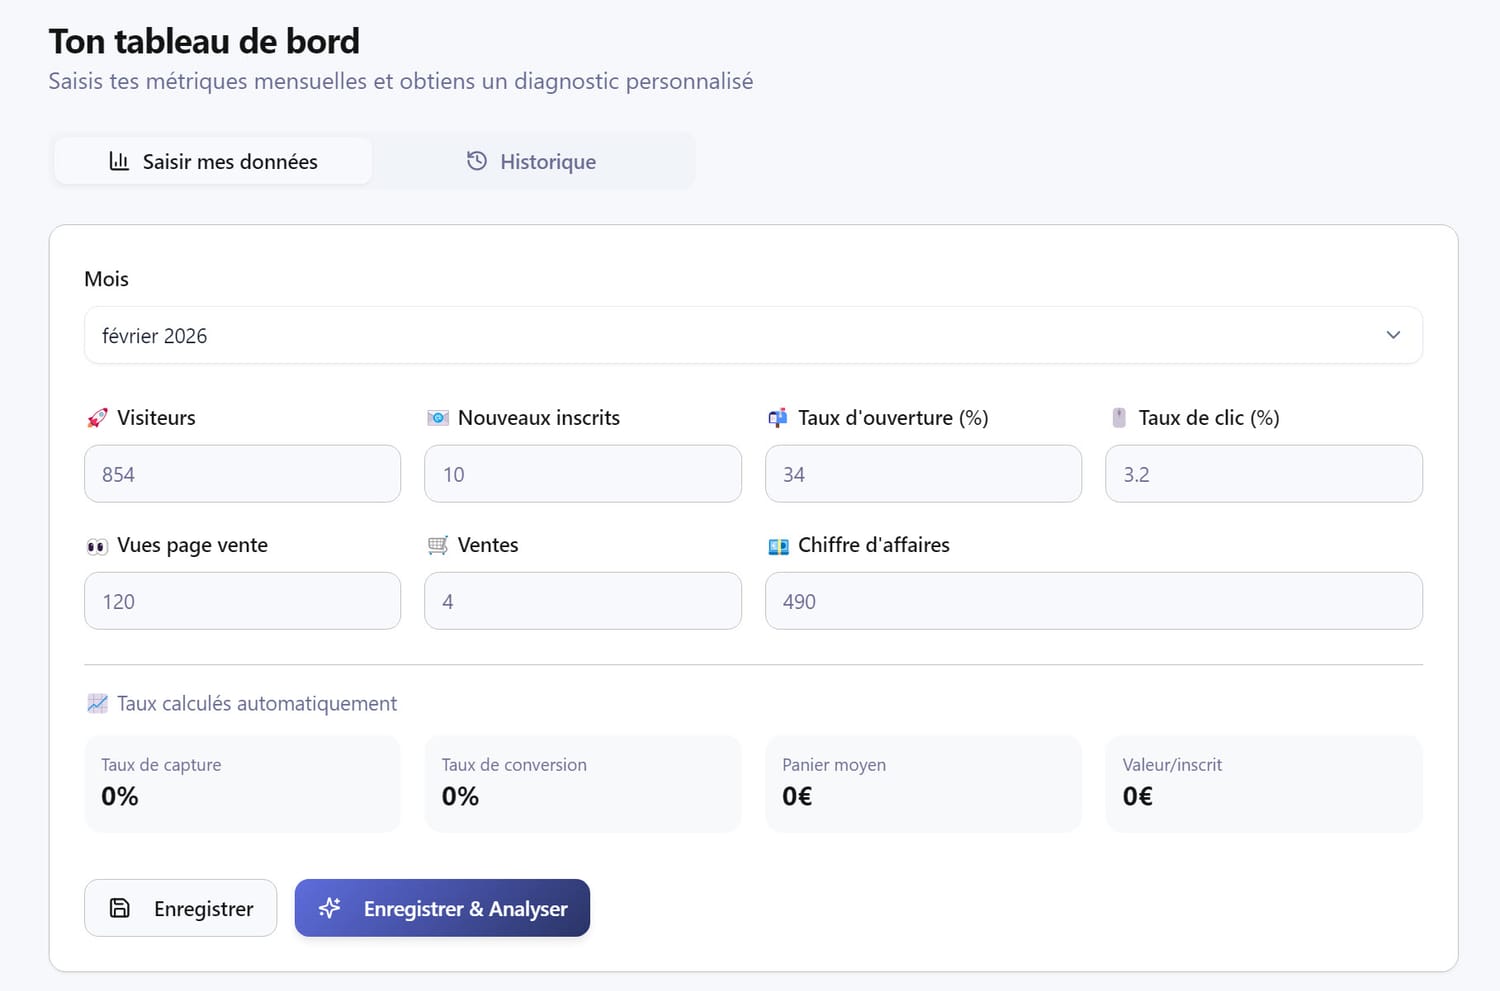Select the Chiffre d'affaires input box
The width and height of the screenshot is (1500, 991).
tap(1093, 601)
